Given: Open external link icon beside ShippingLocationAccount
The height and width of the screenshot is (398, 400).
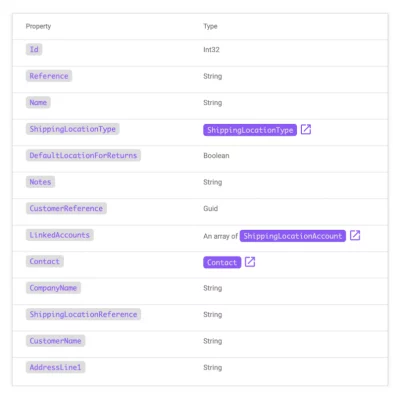Looking at the screenshot, I should click(x=355, y=235).
